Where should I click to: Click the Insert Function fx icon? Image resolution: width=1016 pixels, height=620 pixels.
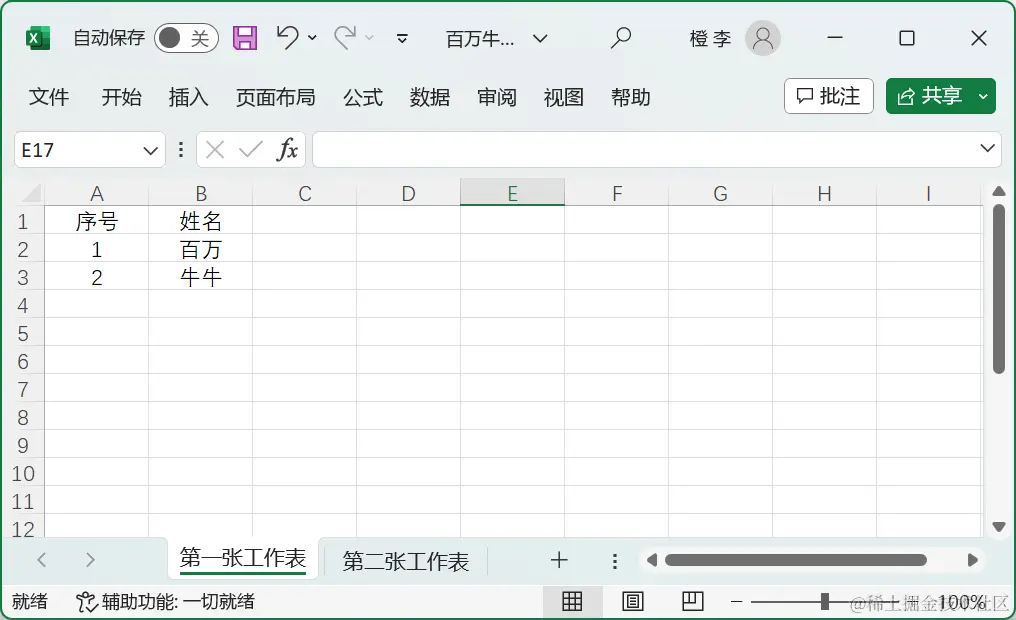click(288, 150)
